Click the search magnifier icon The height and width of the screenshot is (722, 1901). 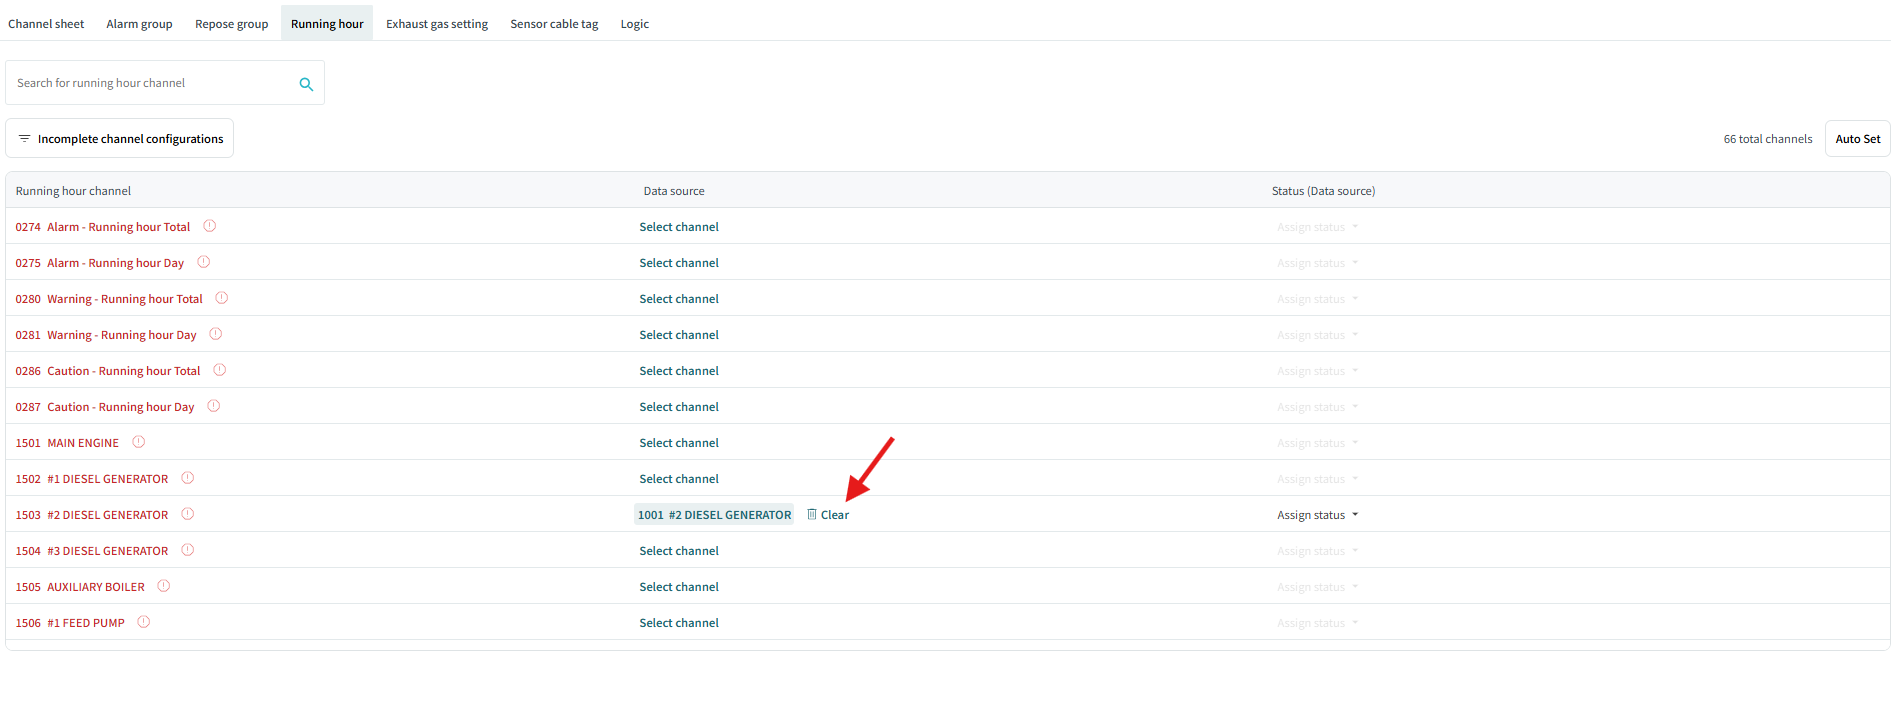306,84
